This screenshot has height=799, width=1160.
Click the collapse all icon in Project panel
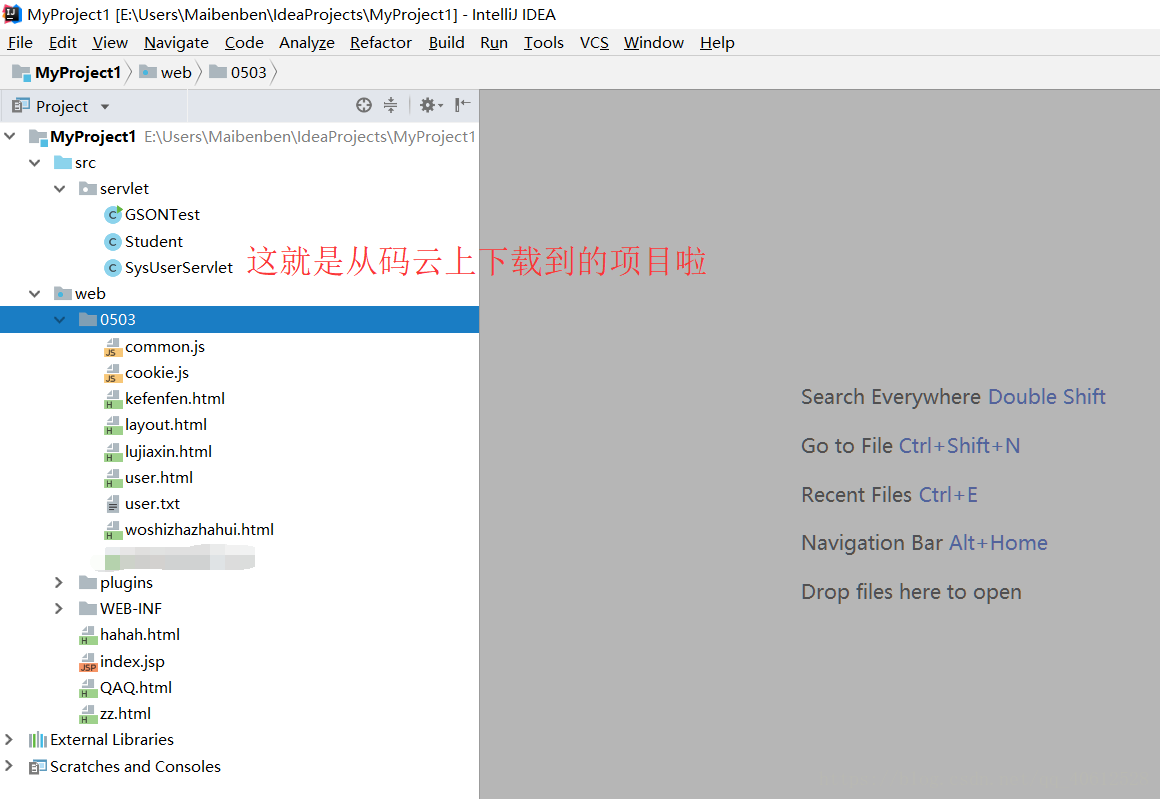tap(390, 106)
